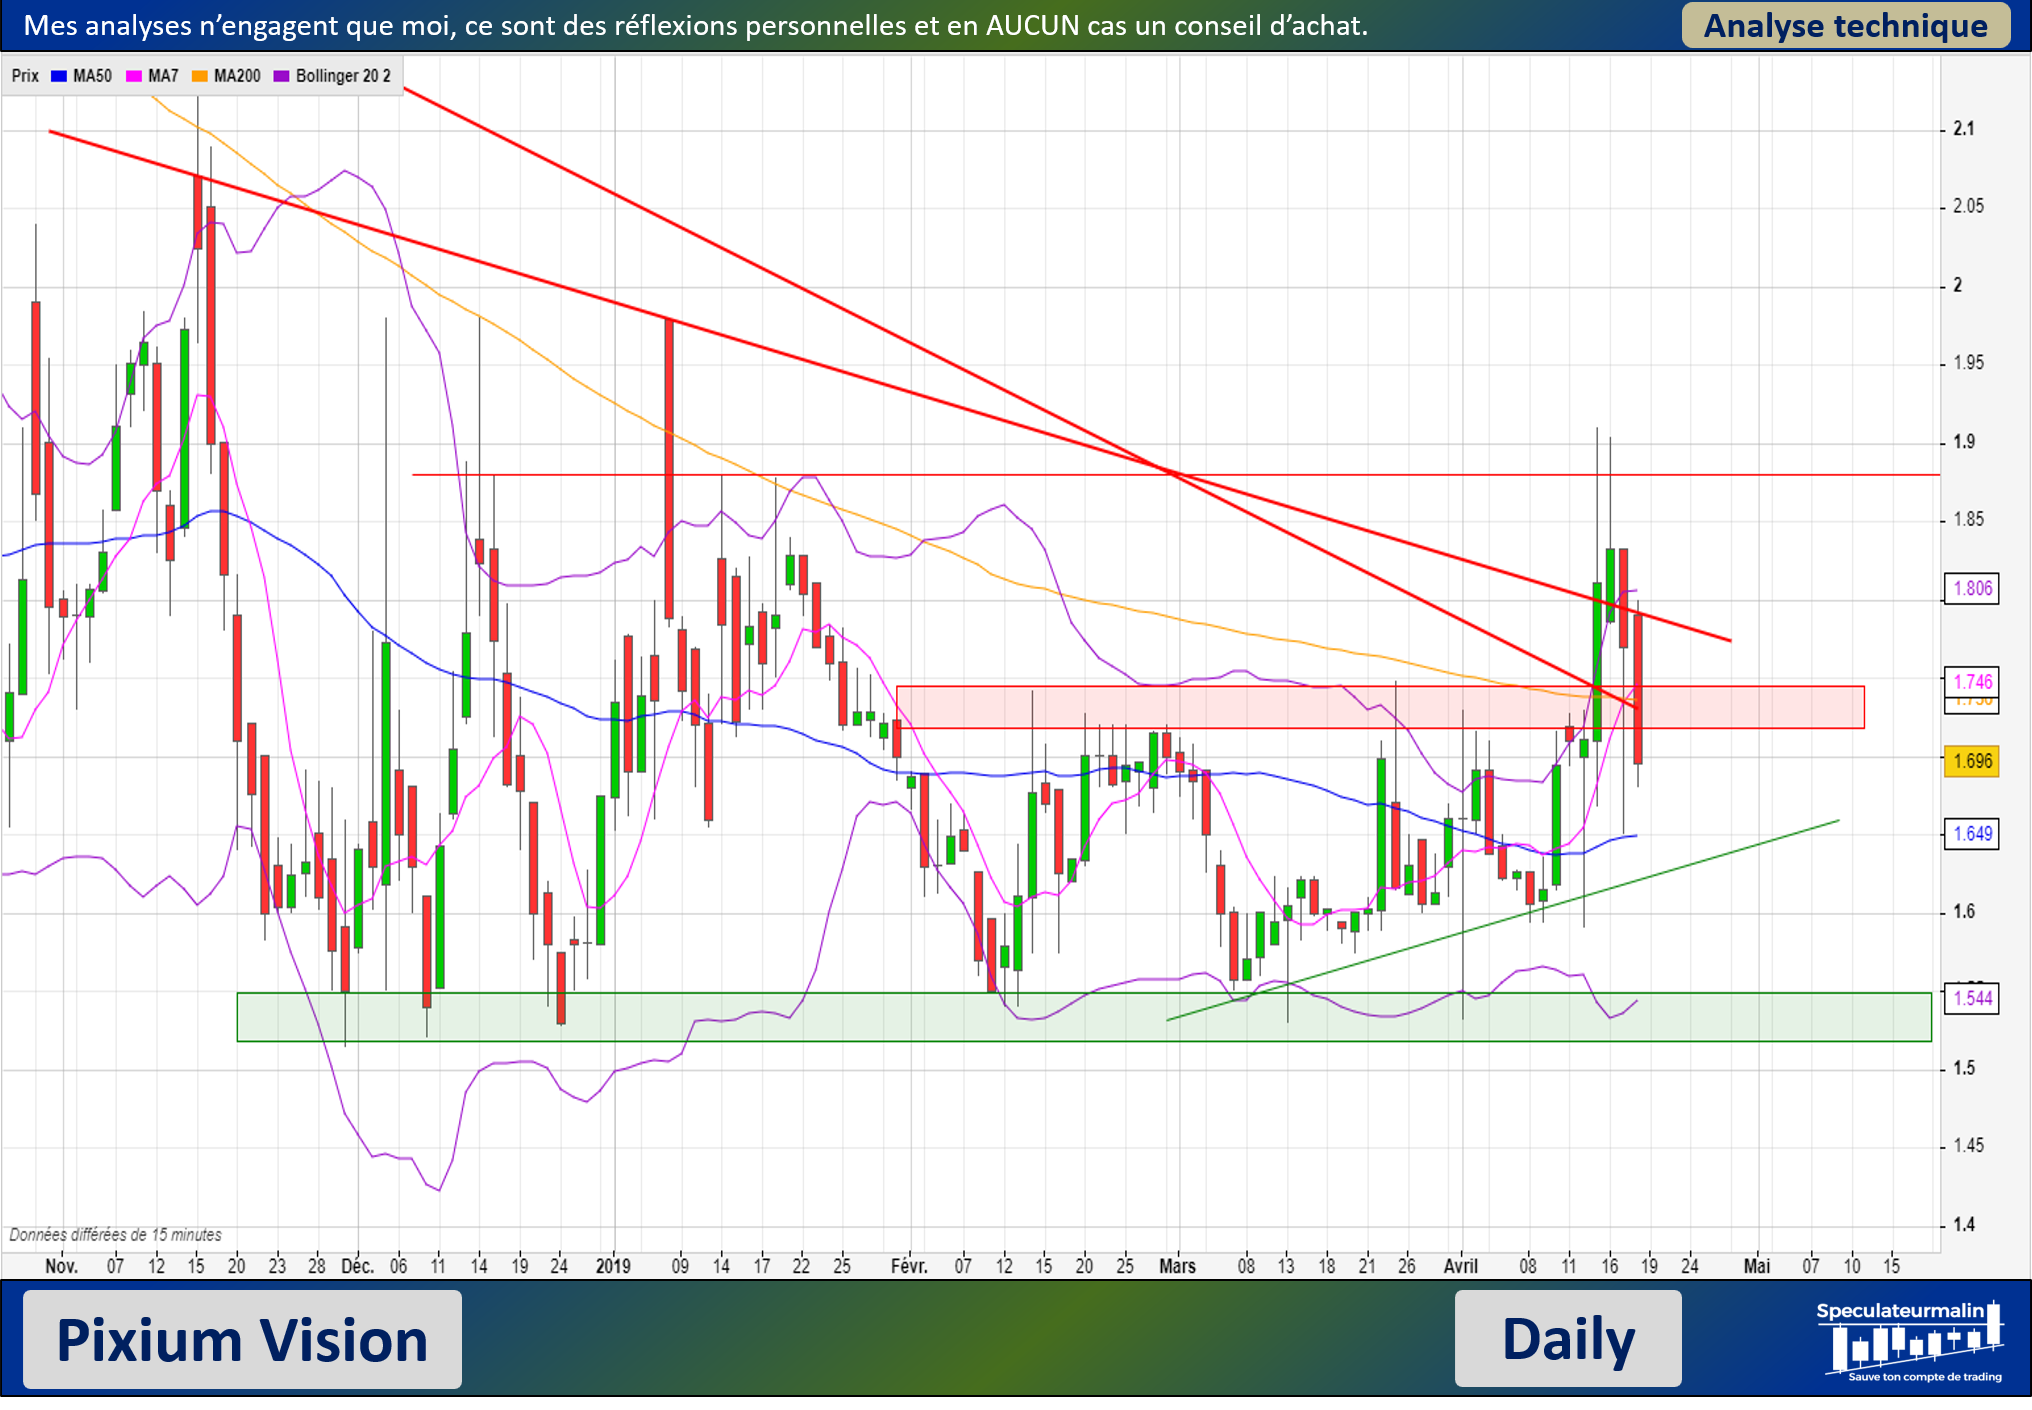Click the Sauve ton compte de trading tagline
The height and width of the screenshot is (1410, 2032).
click(x=1925, y=1377)
